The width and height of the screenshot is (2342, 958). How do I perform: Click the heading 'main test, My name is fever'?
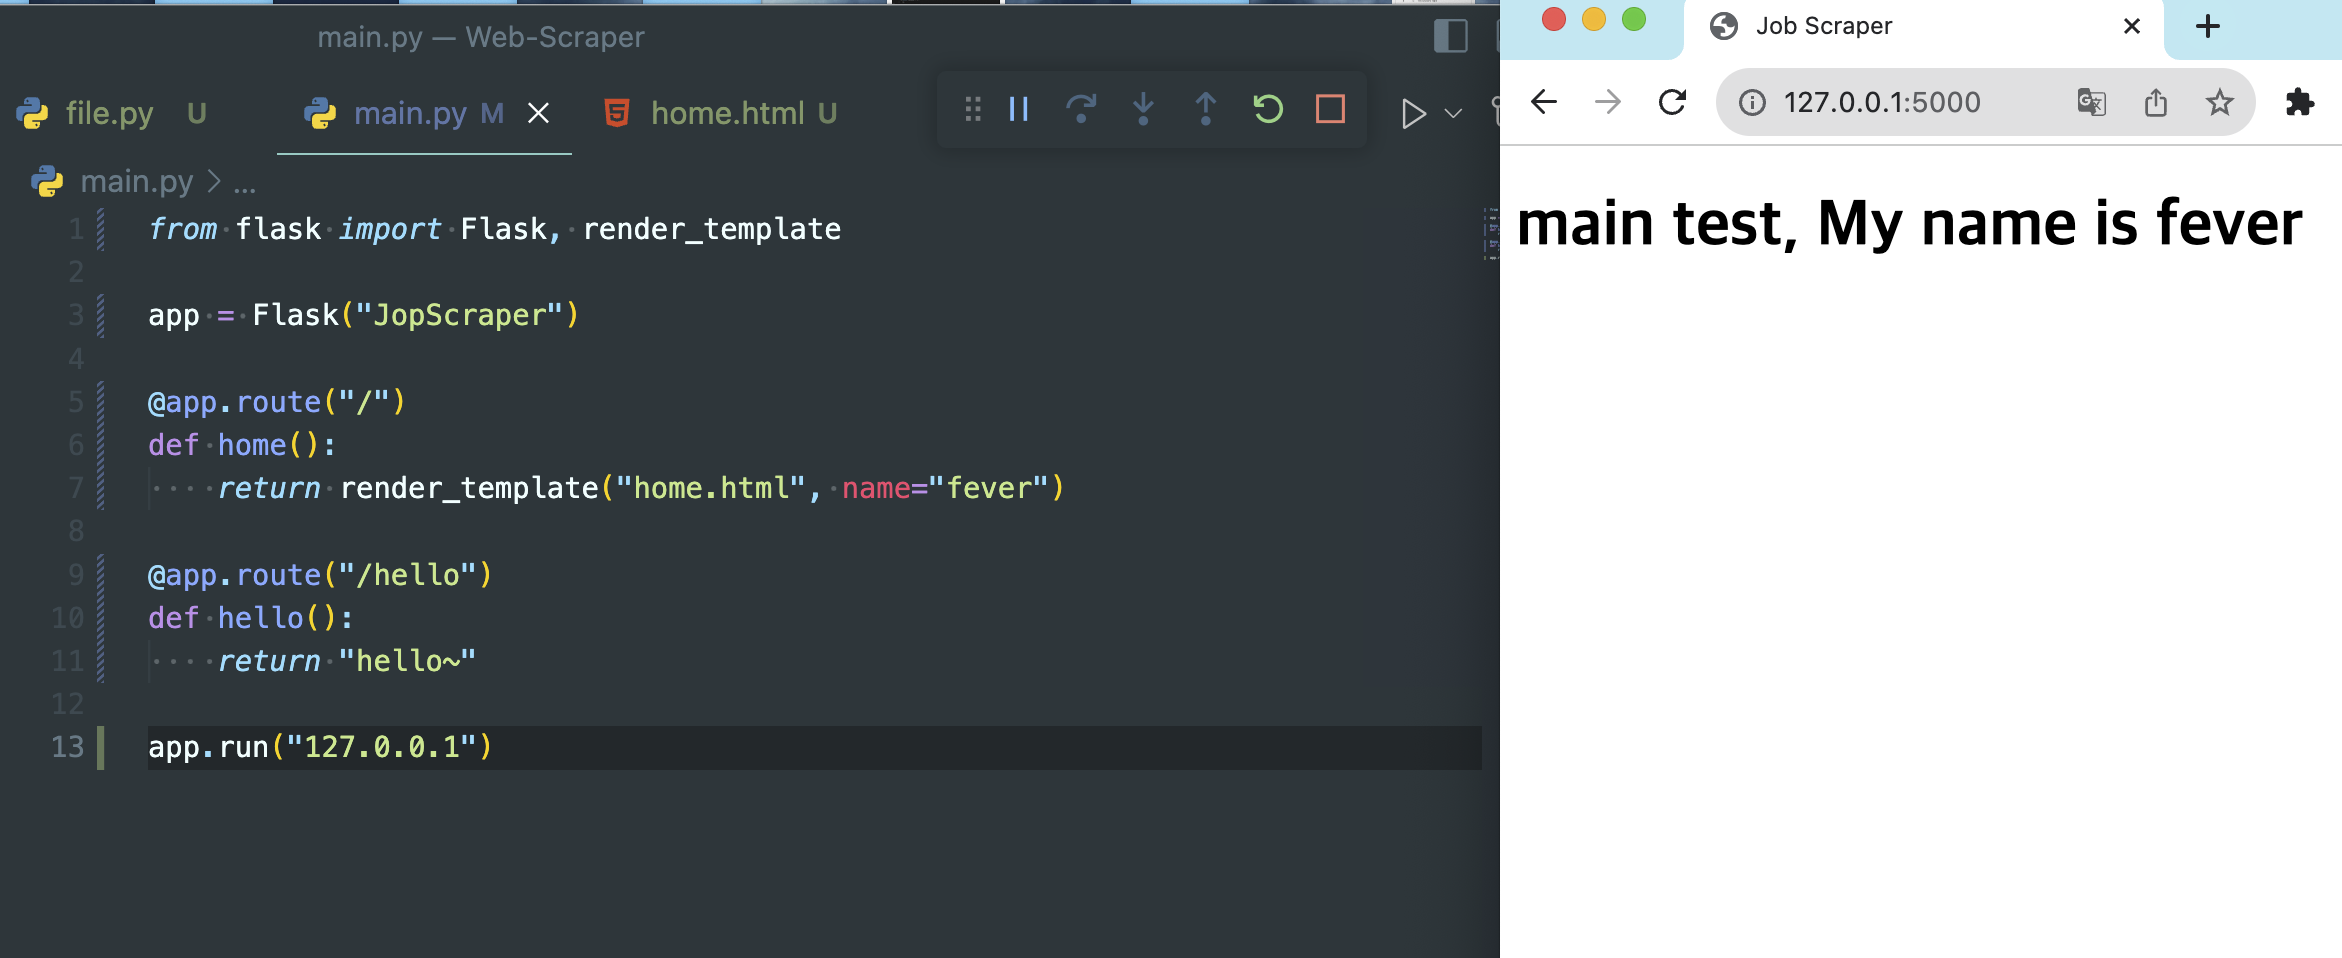(x=1909, y=223)
